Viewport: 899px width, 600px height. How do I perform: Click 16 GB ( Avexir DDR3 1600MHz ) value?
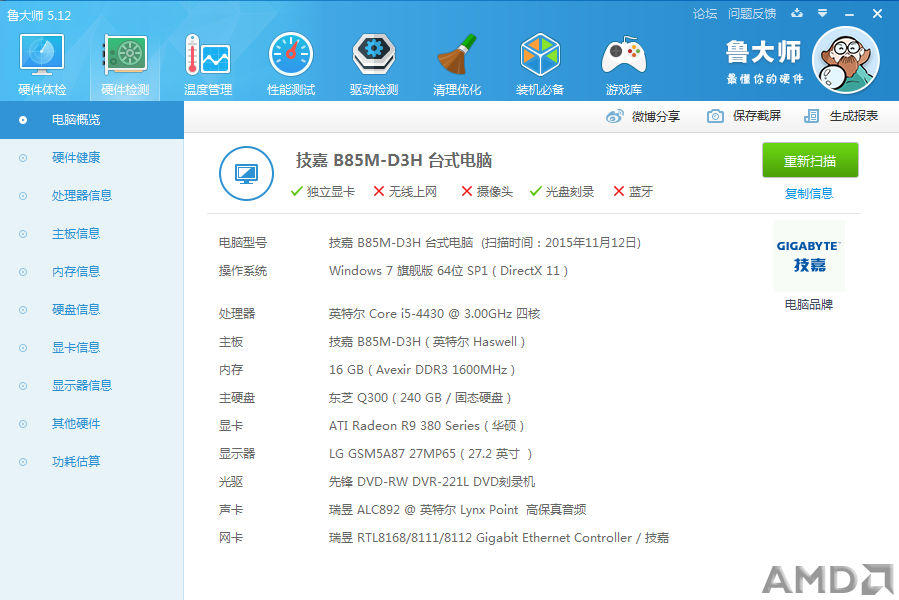[x=422, y=370]
